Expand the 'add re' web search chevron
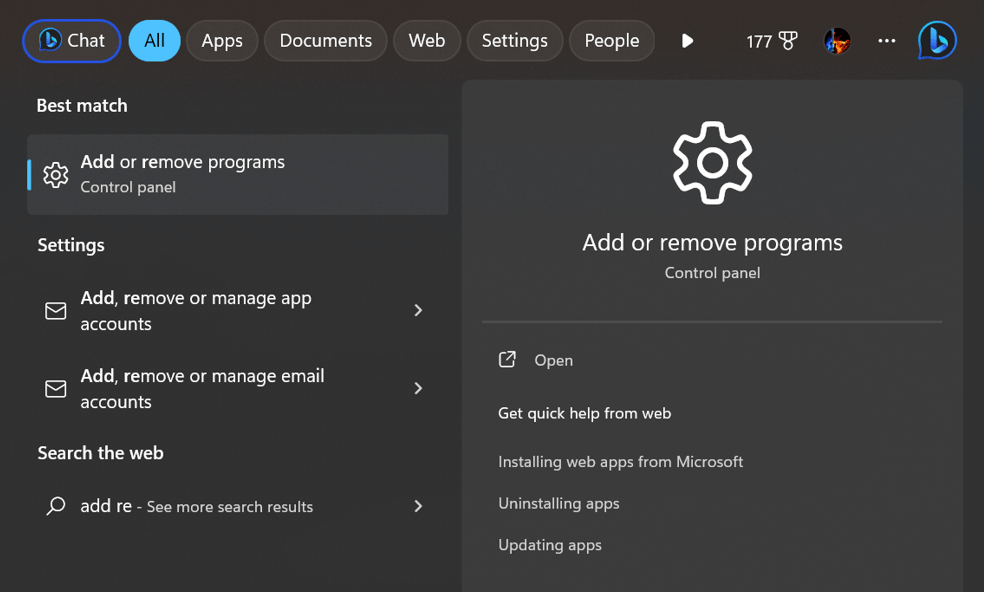The width and height of the screenshot is (984, 592). coord(418,506)
